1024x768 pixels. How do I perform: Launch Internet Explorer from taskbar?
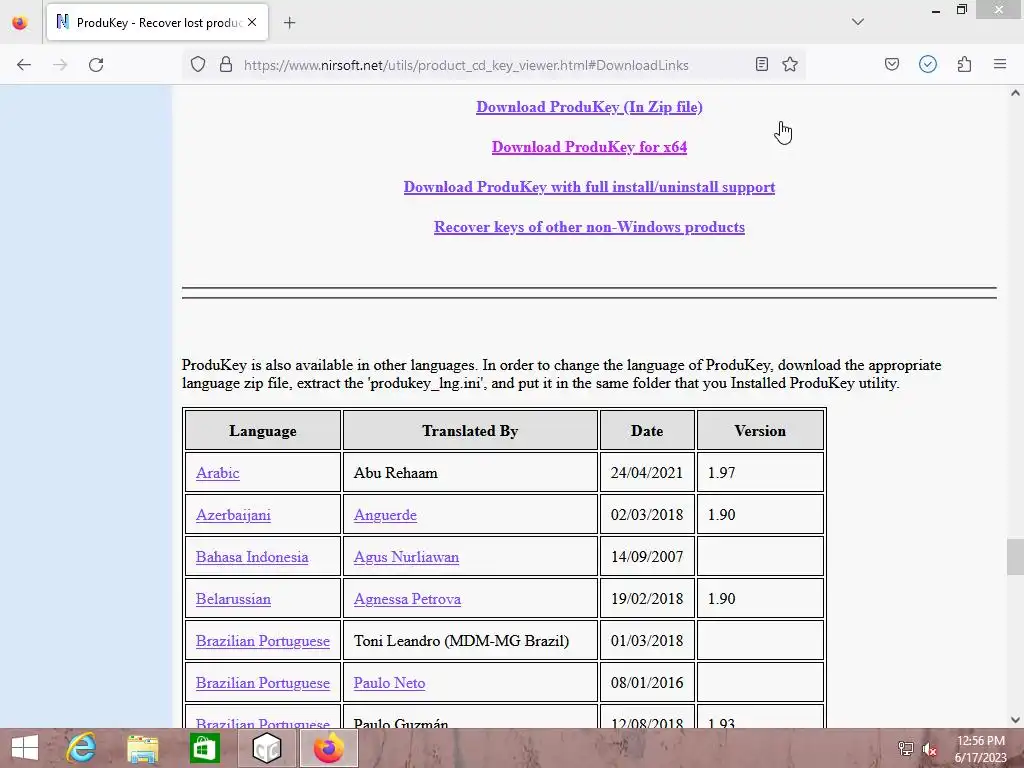tap(82, 748)
